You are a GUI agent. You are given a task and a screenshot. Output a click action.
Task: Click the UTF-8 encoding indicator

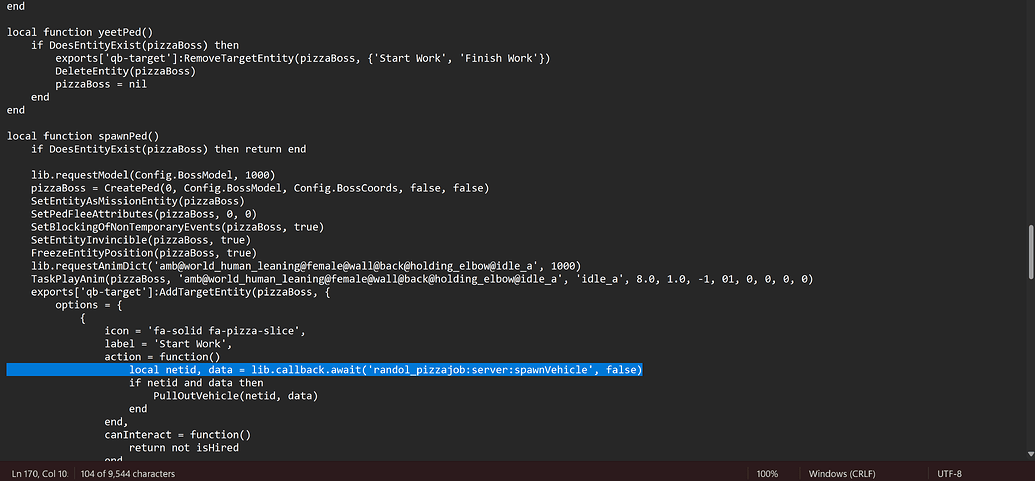pos(950,472)
